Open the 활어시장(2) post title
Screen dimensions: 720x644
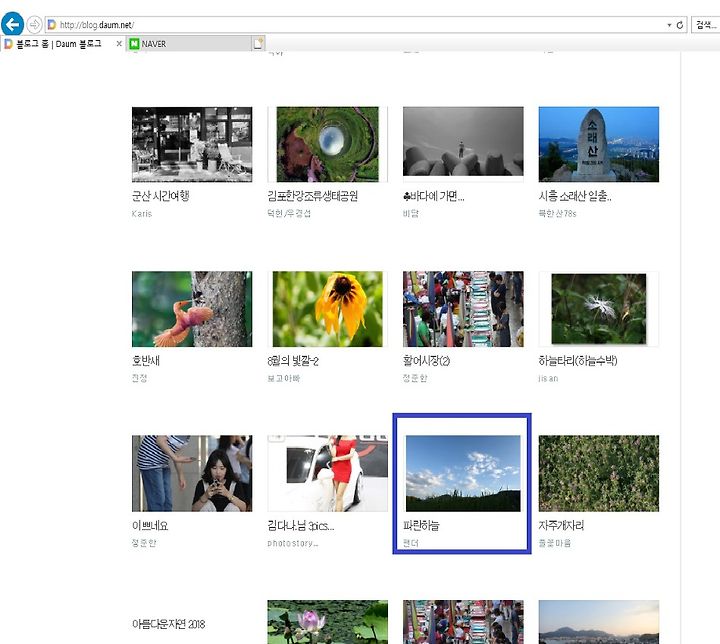tap(426, 361)
